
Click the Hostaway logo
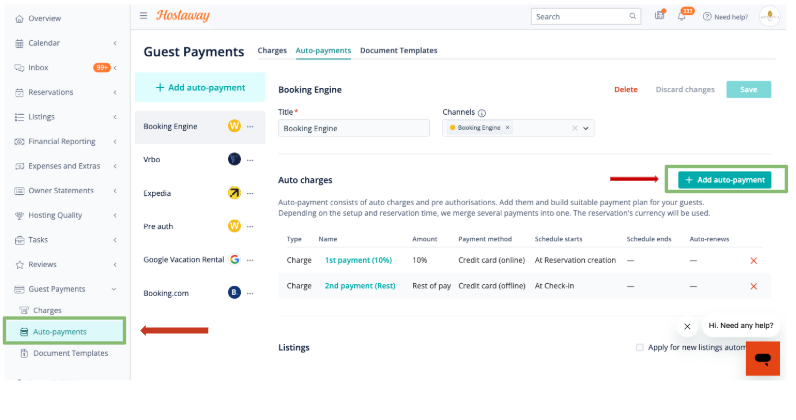point(183,16)
